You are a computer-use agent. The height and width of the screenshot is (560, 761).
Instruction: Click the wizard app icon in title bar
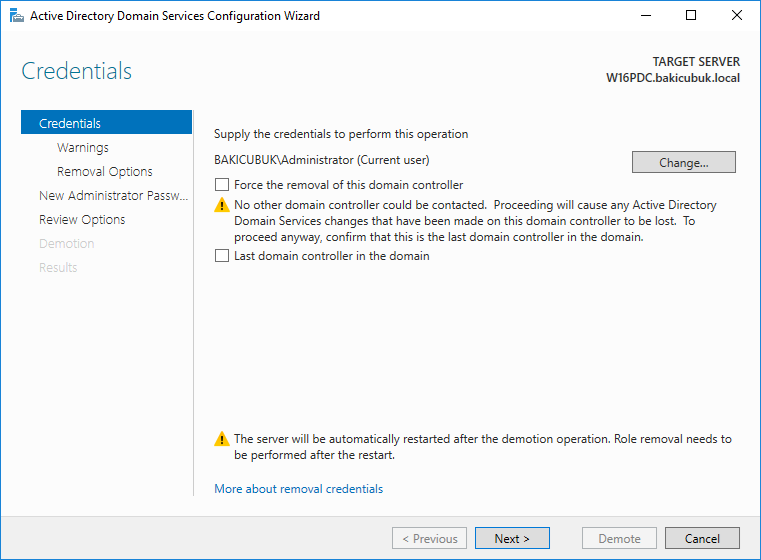pos(17,16)
